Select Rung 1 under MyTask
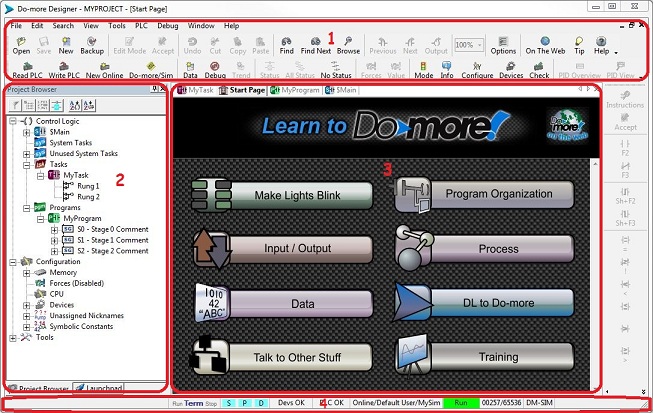653x413 pixels. pos(89,185)
